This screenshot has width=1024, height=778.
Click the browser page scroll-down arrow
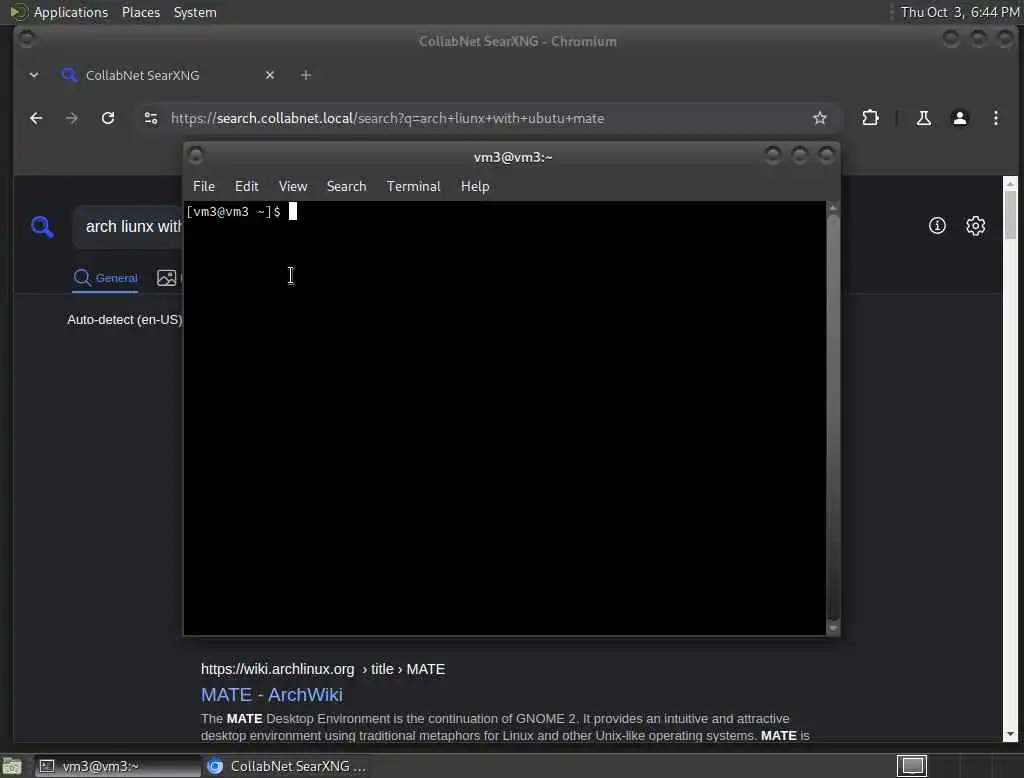coord(1010,734)
